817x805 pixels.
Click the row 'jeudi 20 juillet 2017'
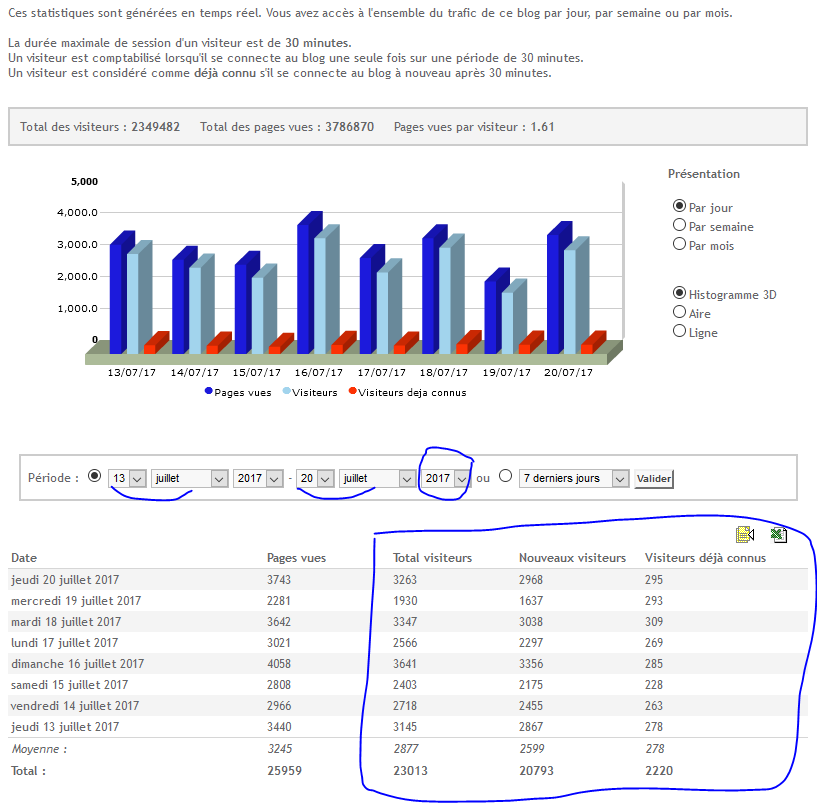(408, 579)
